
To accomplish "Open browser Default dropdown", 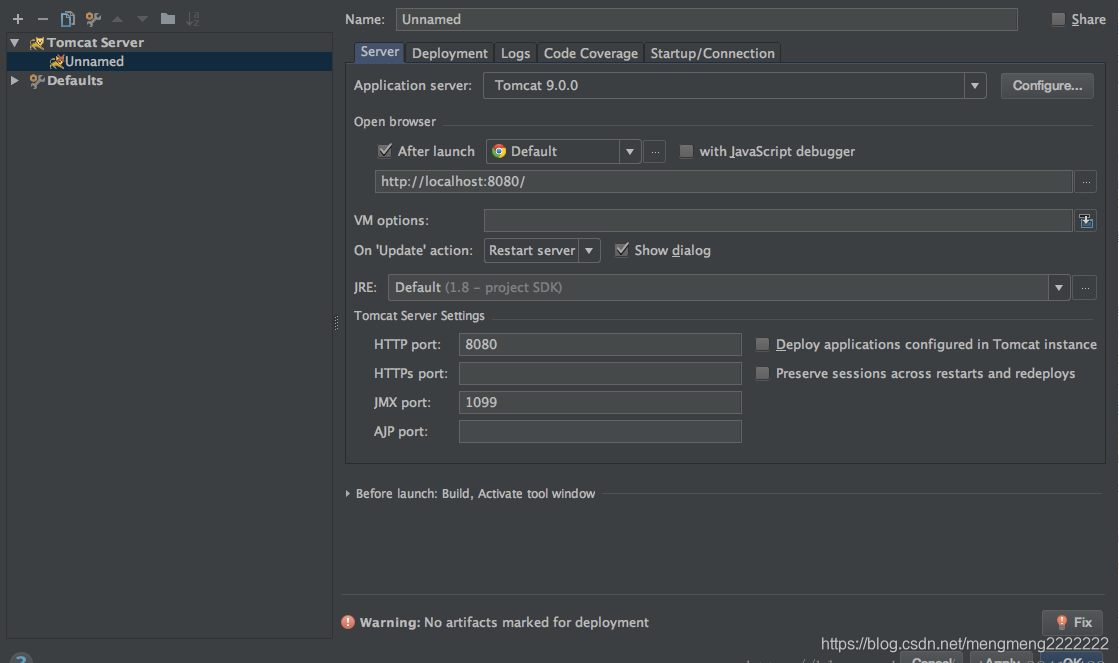I will (629, 151).
